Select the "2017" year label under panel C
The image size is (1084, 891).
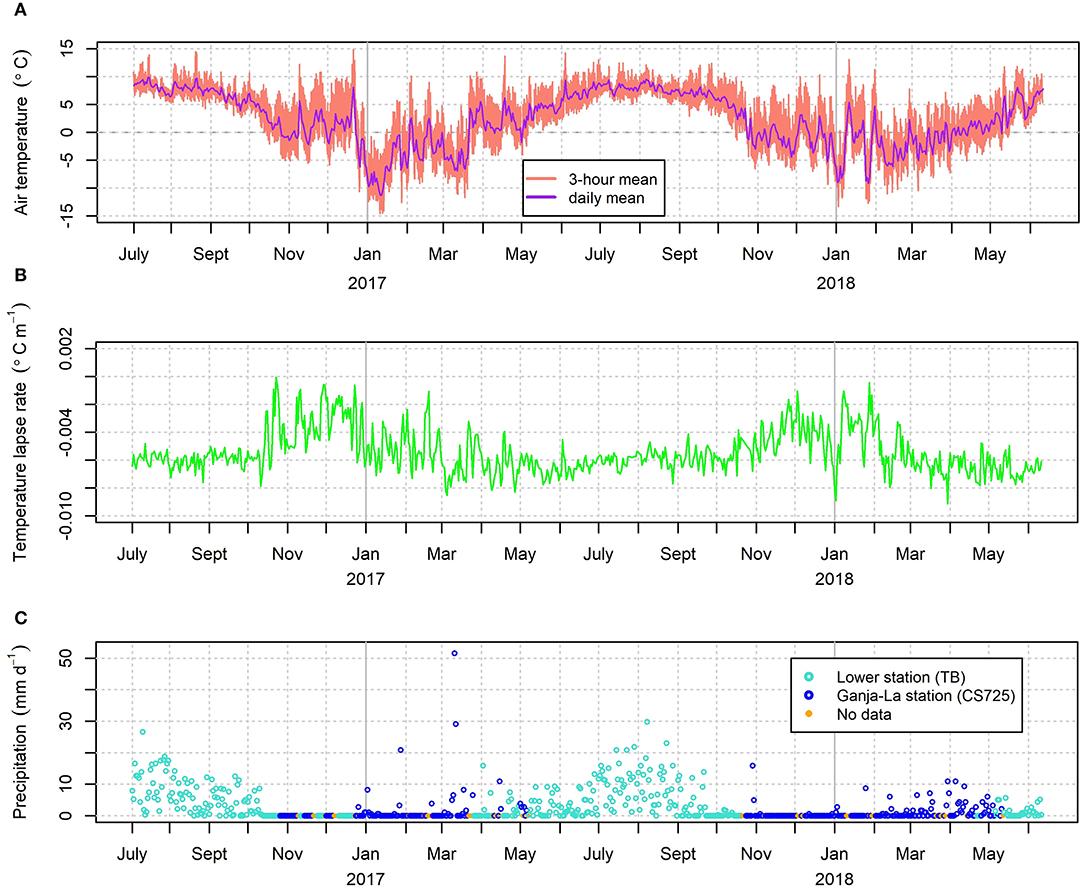(x=365, y=879)
